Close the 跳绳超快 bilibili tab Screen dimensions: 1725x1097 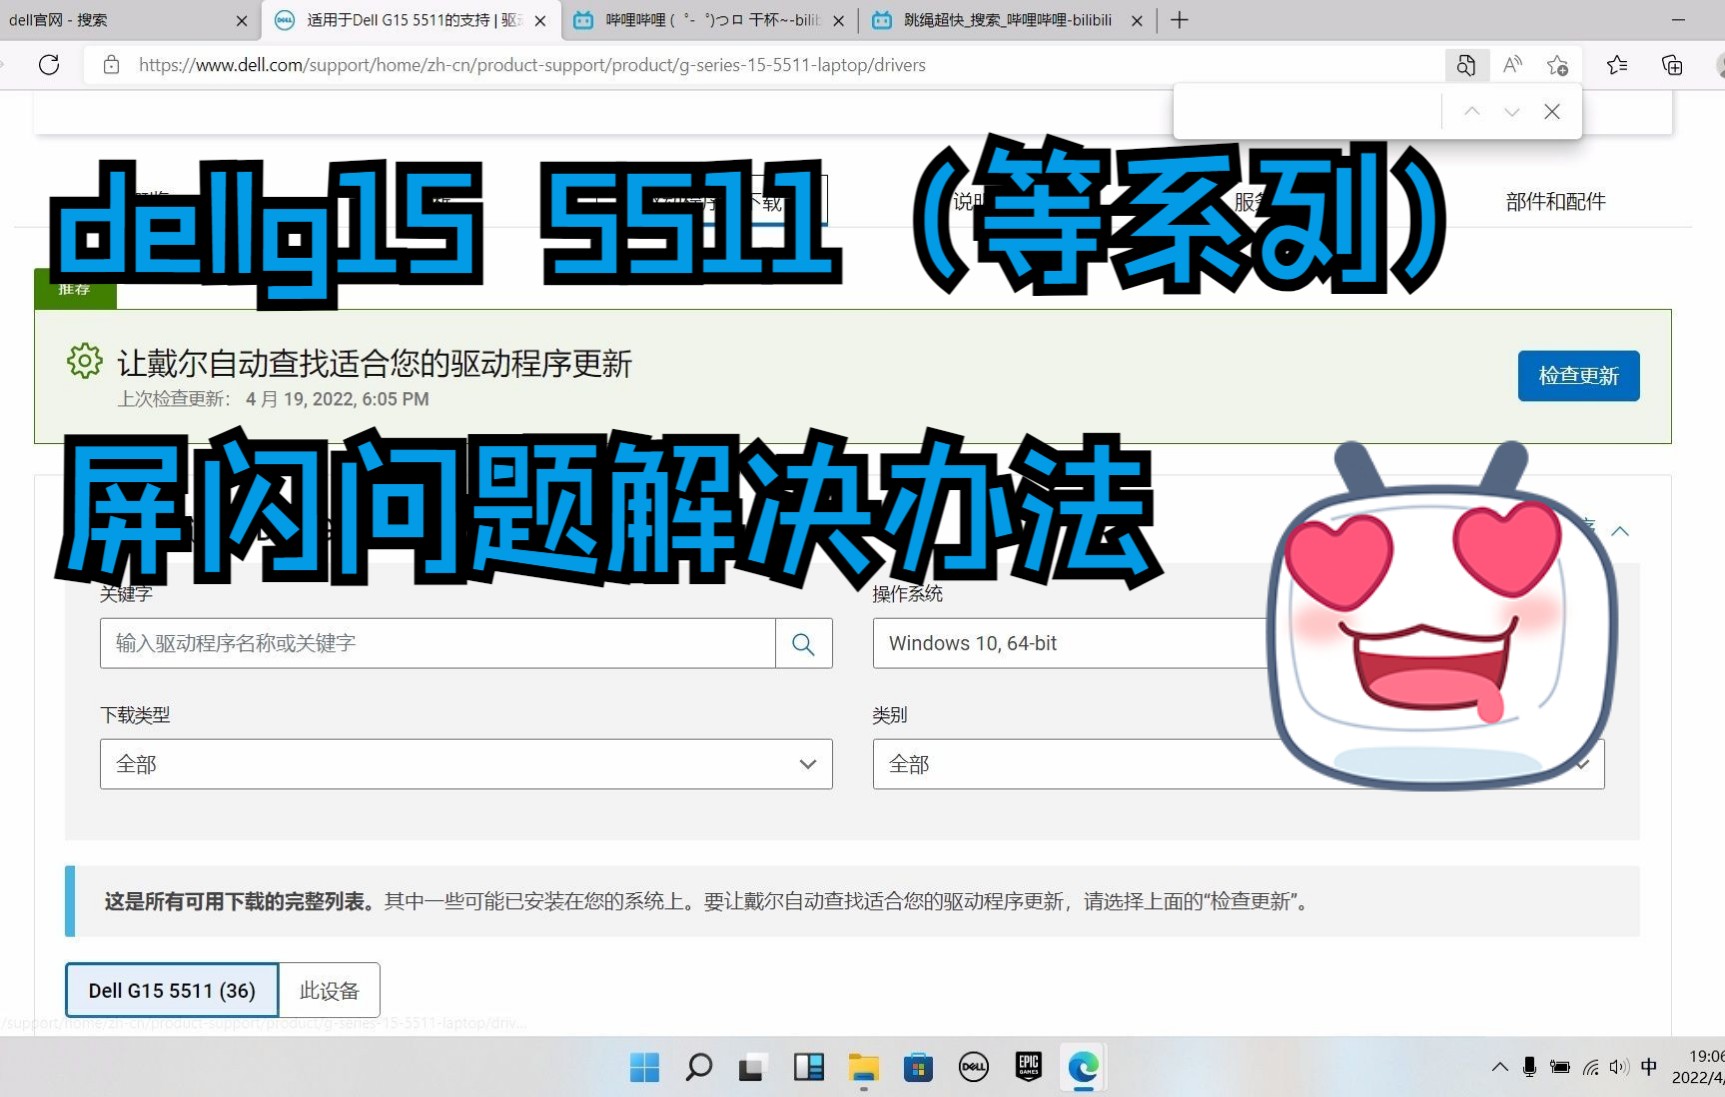(x=1137, y=20)
